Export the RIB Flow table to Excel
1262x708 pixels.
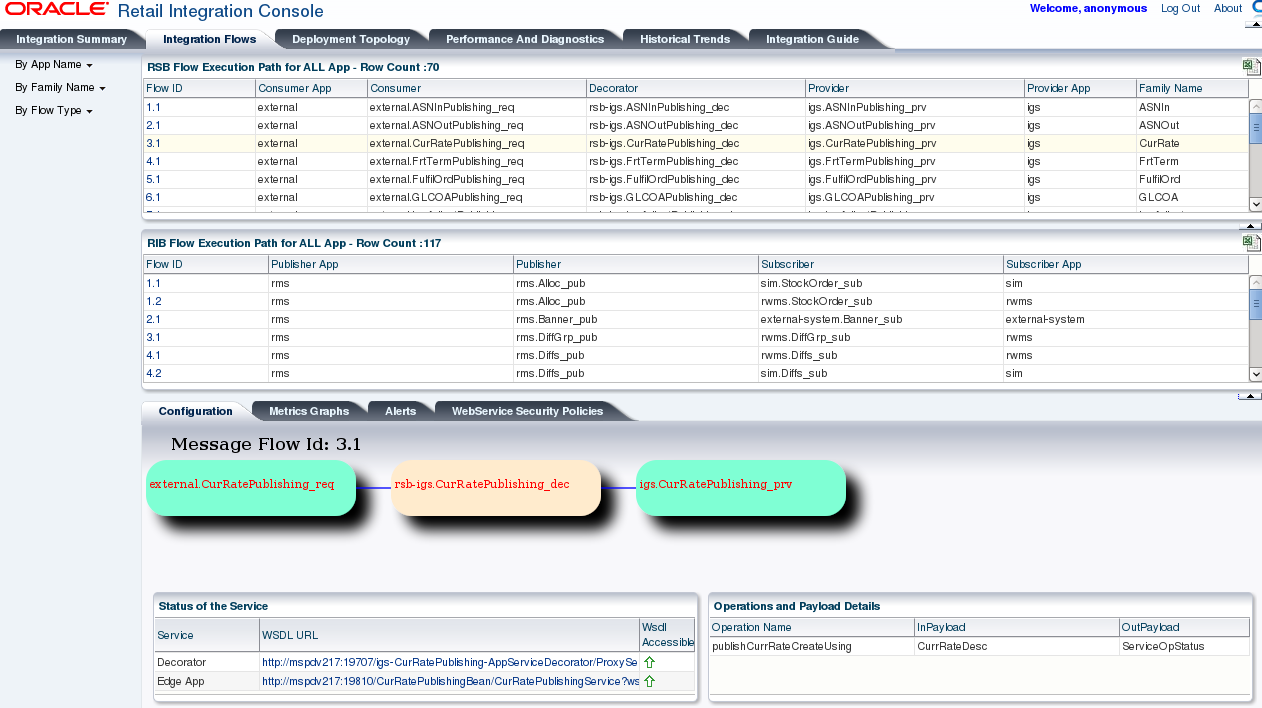[x=1251, y=243]
